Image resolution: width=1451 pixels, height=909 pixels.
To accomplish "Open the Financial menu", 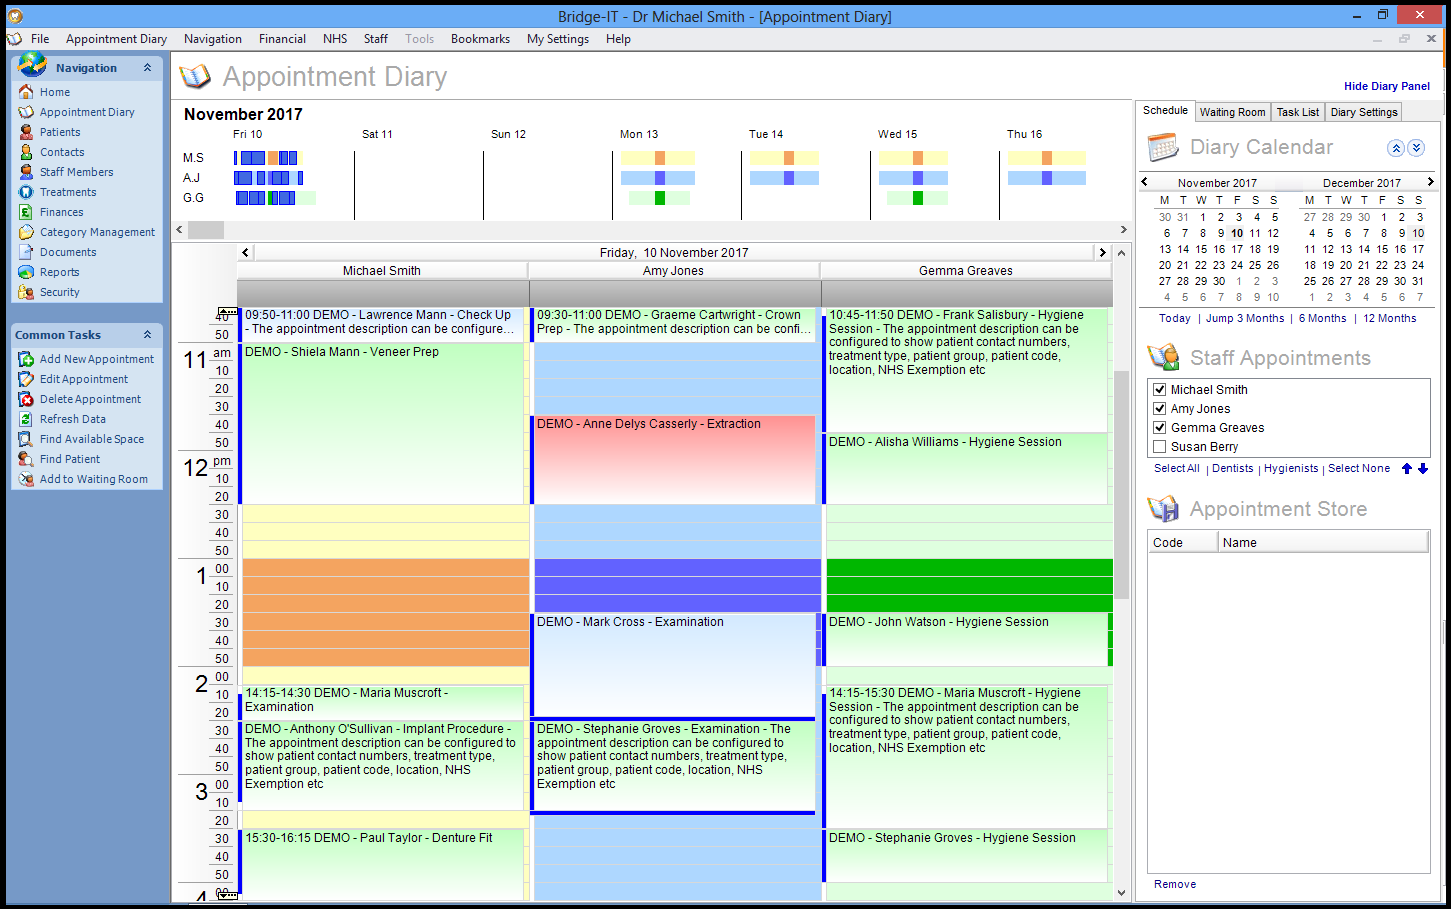I will pos(282,39).
